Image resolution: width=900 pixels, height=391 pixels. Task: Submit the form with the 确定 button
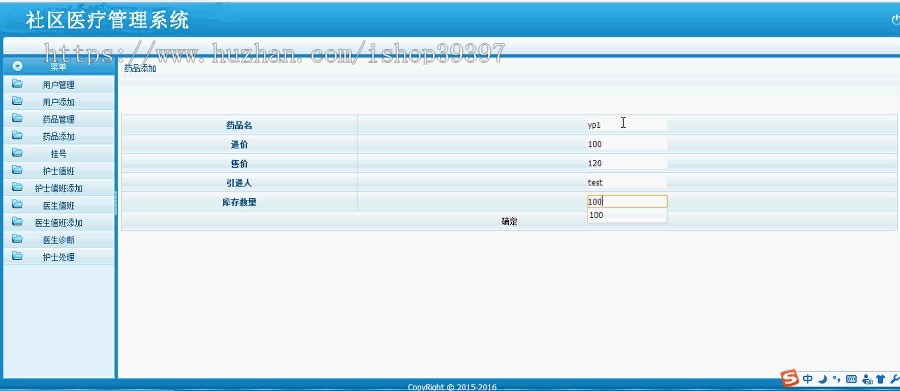tap(509, 222)
